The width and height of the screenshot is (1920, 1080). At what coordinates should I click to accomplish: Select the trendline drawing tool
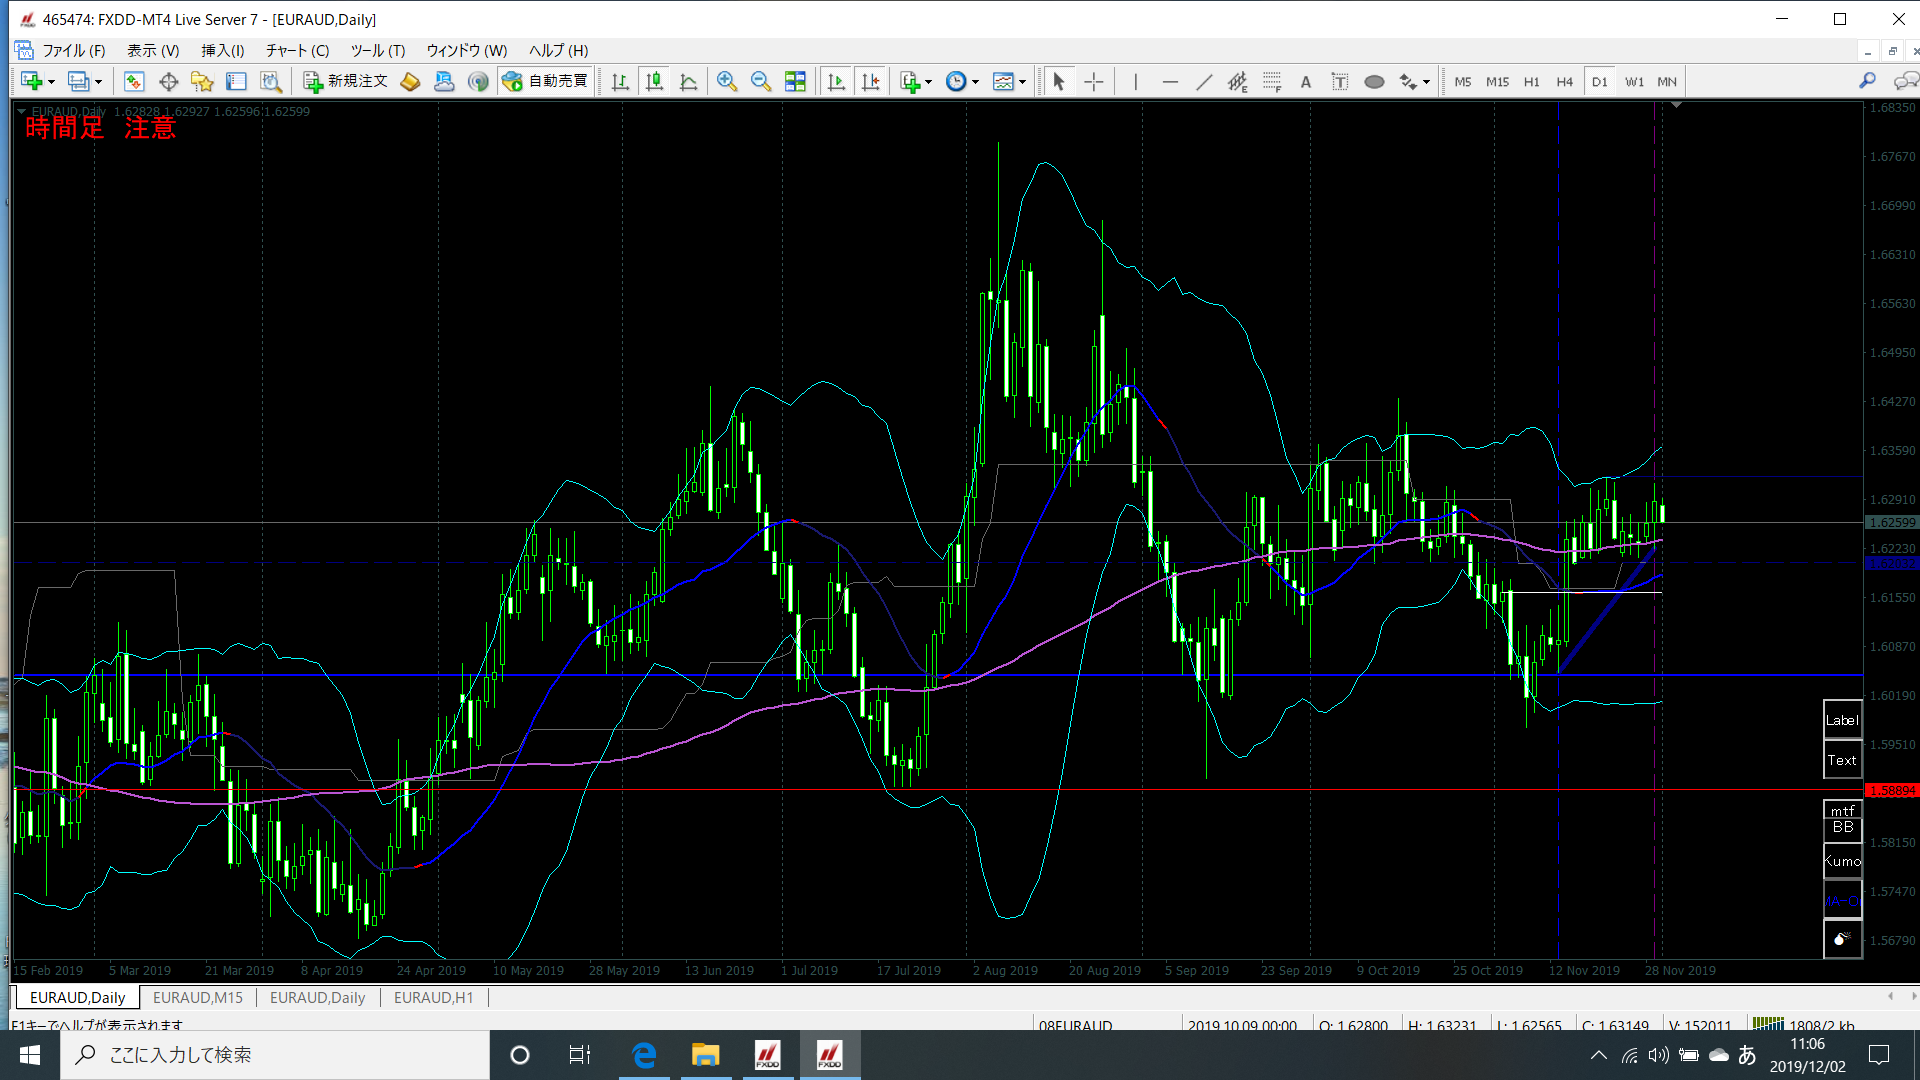pyautogui.click(x=1204, y=82)
